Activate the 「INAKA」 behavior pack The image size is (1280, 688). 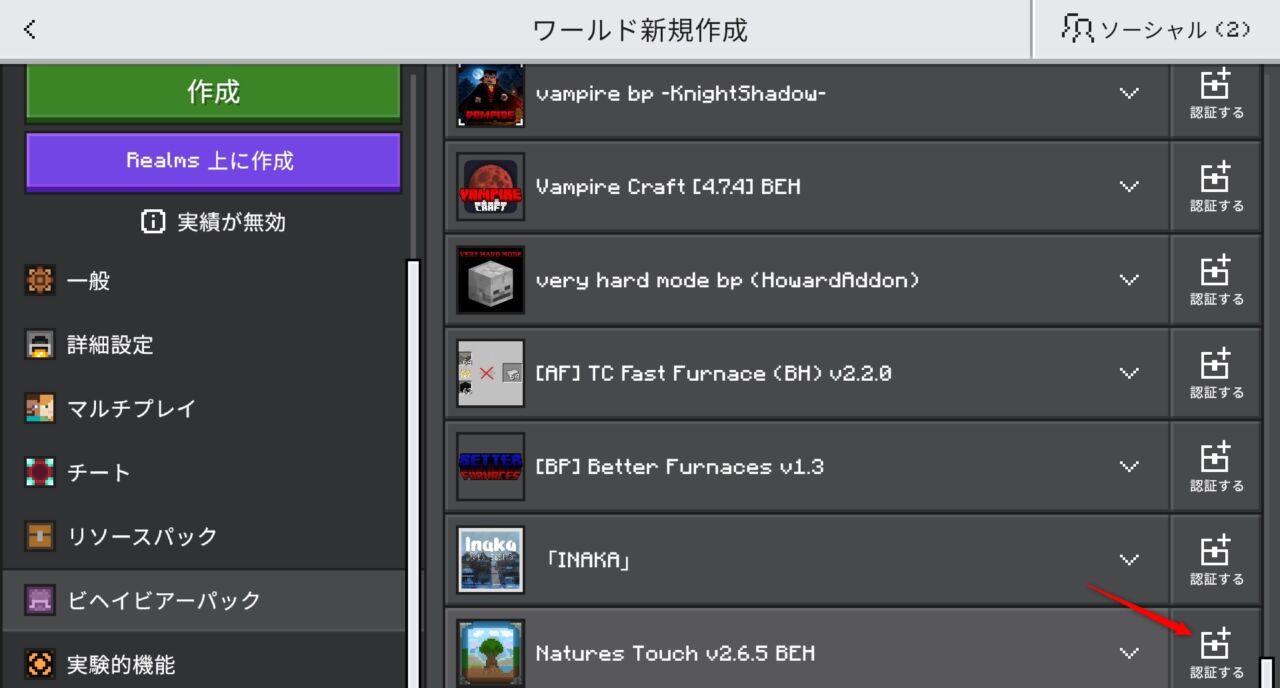click(1216, 560)
